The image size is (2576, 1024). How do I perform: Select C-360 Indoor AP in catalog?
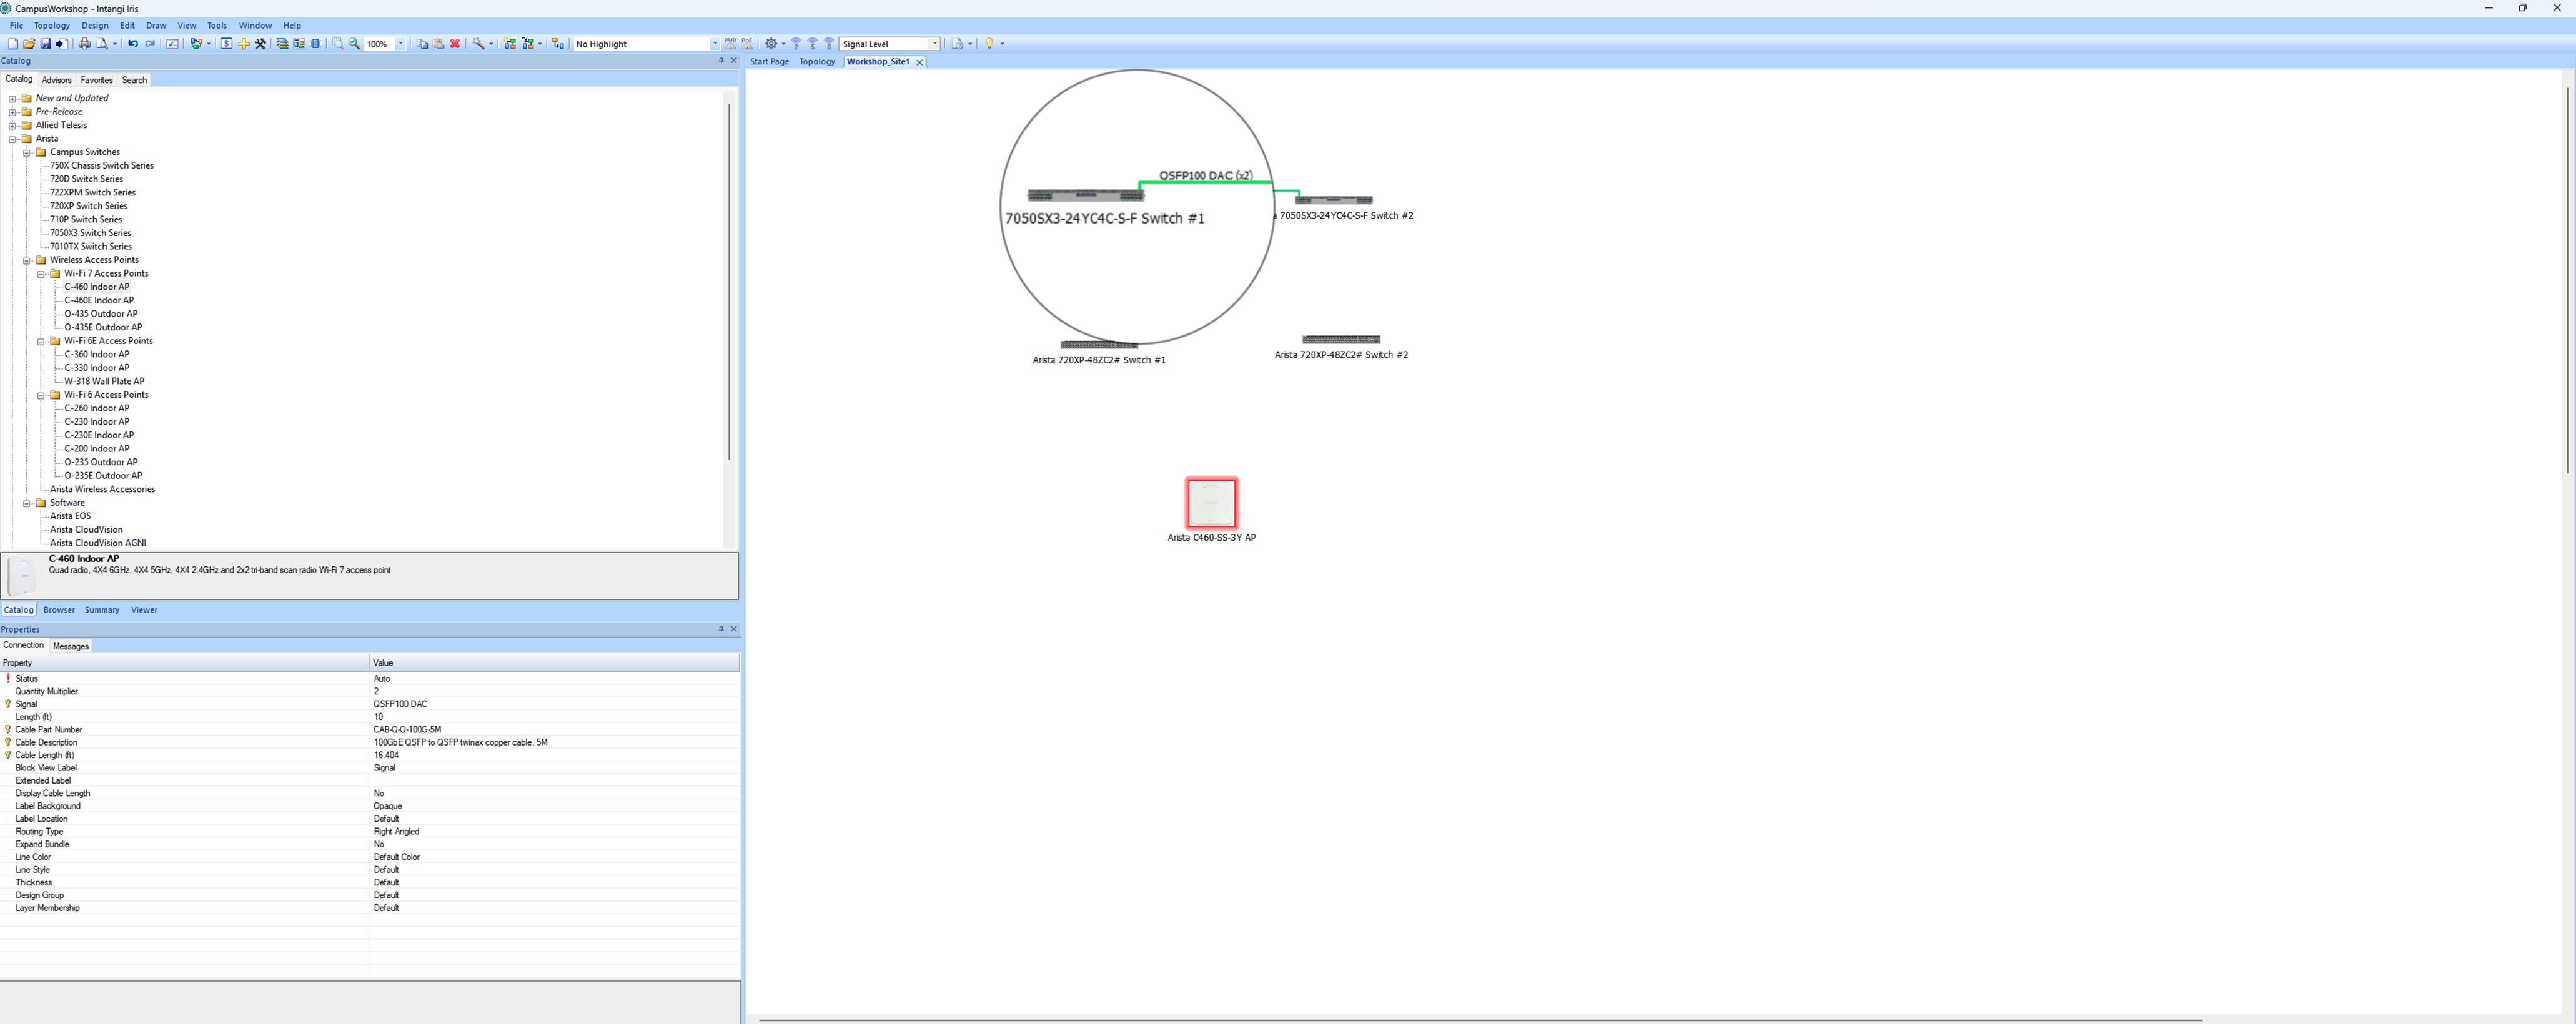(x=97, y=354)
